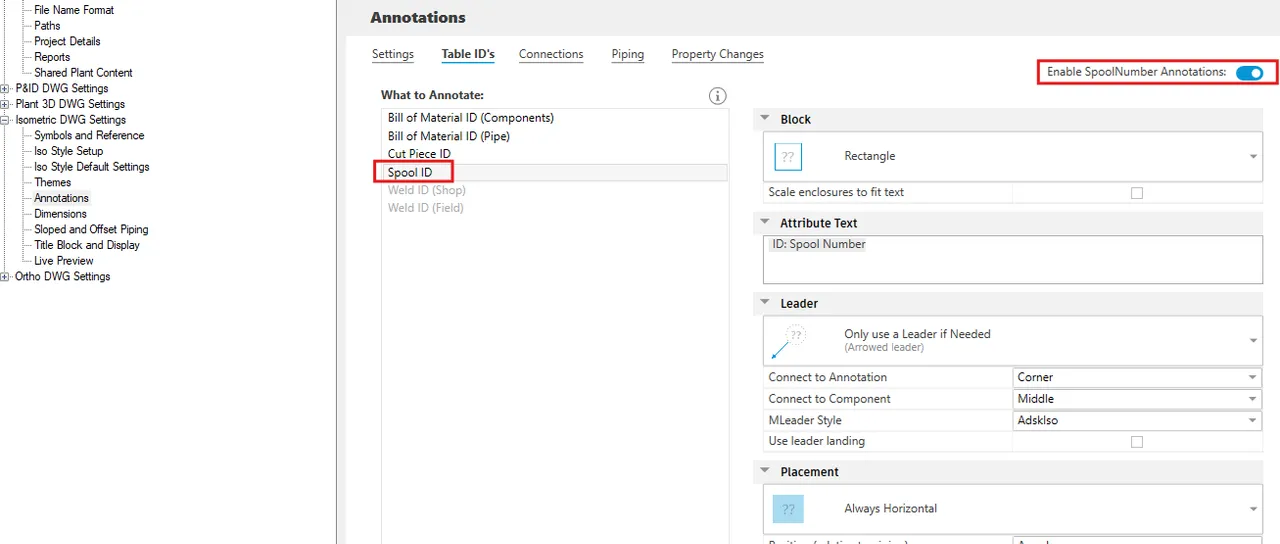Click the info icon beside What to Annotate
The image size is (1280, 544).
[717, 96]
